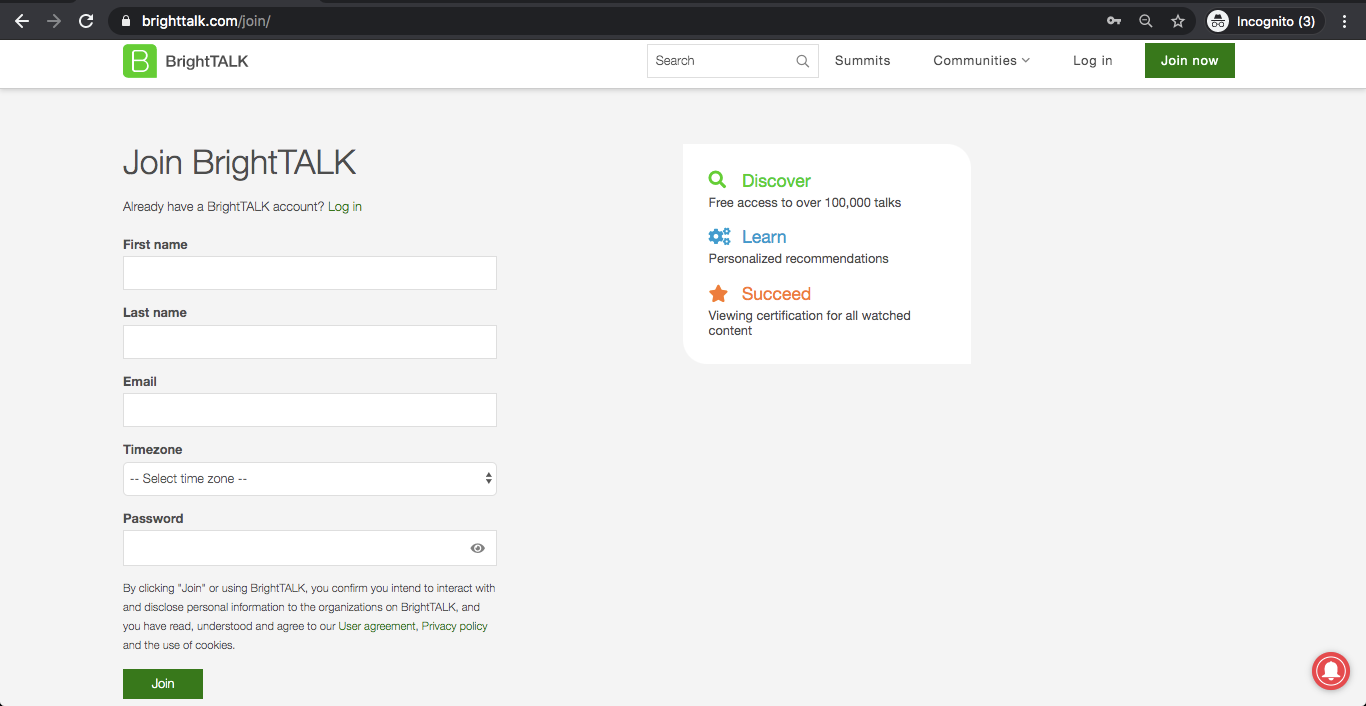Focus the Last name field
The height and width of the screenshot is (706, 1366).
point(310,342)
